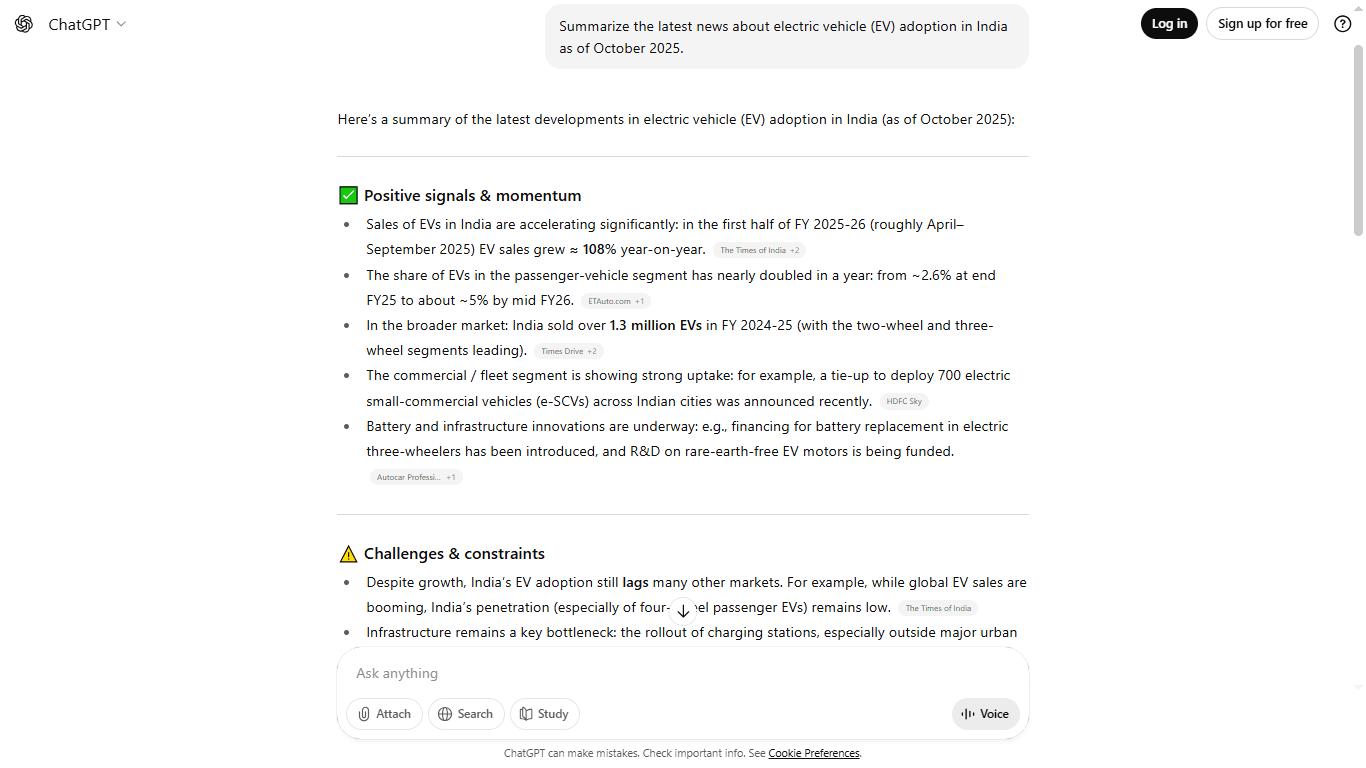
Task: Click the page vertical scrollbar thumb
Action: coord(1357,140)
